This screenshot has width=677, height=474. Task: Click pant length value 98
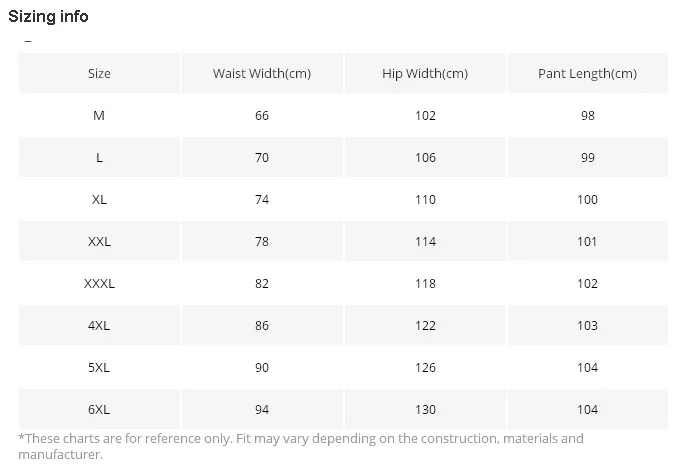tap(588, 116)
